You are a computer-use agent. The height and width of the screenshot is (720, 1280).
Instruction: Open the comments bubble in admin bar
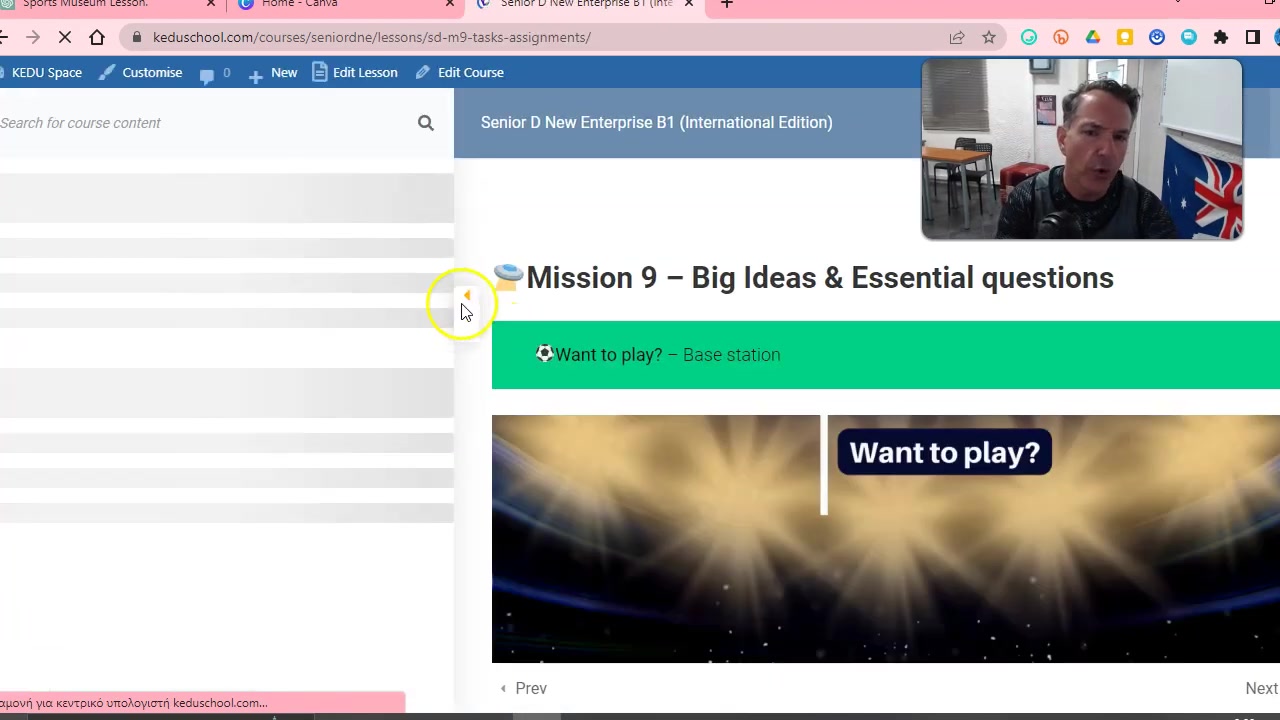(214, 73)
